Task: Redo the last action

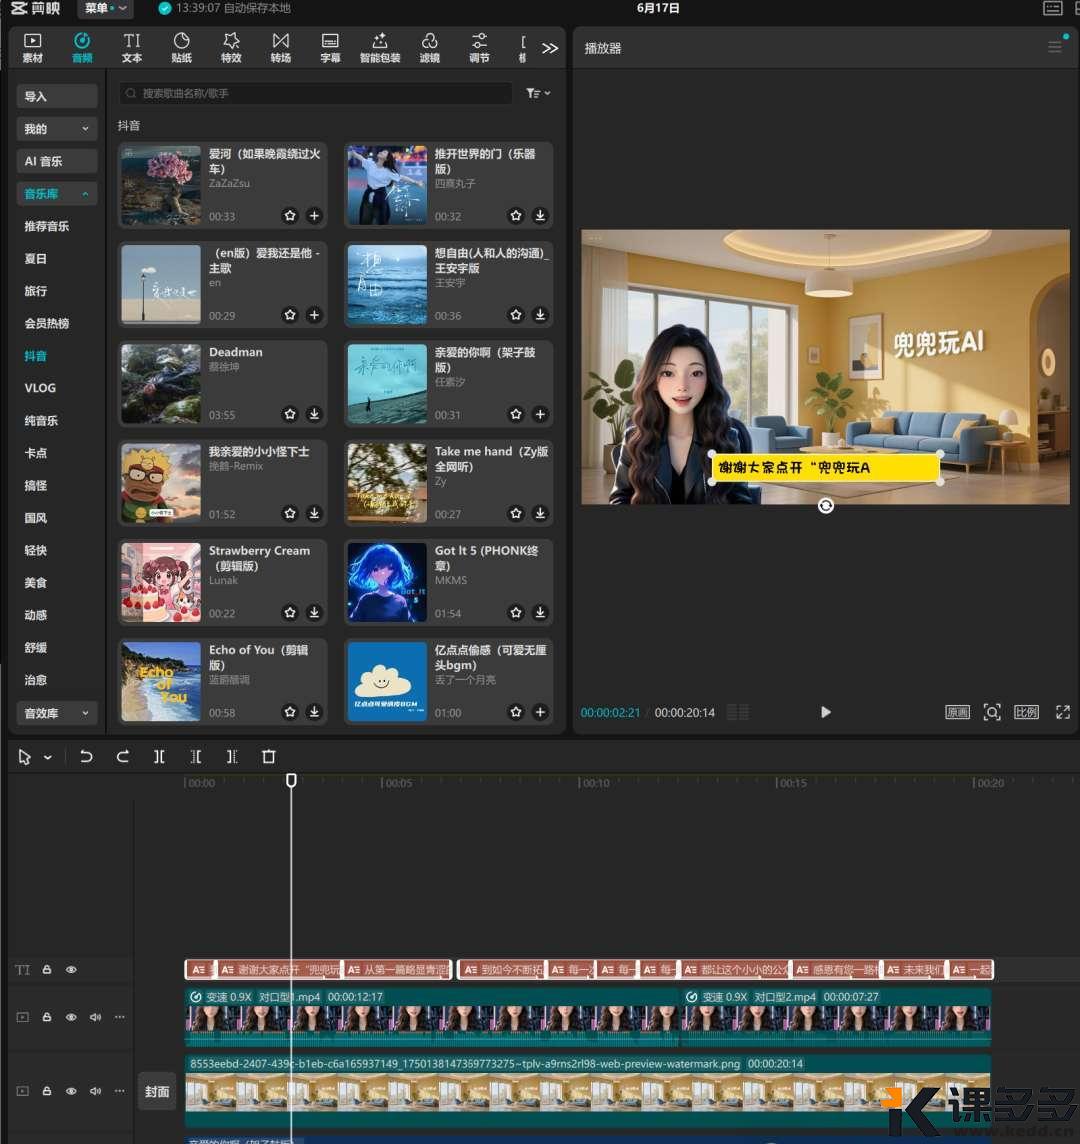Action: coord(123,757)
